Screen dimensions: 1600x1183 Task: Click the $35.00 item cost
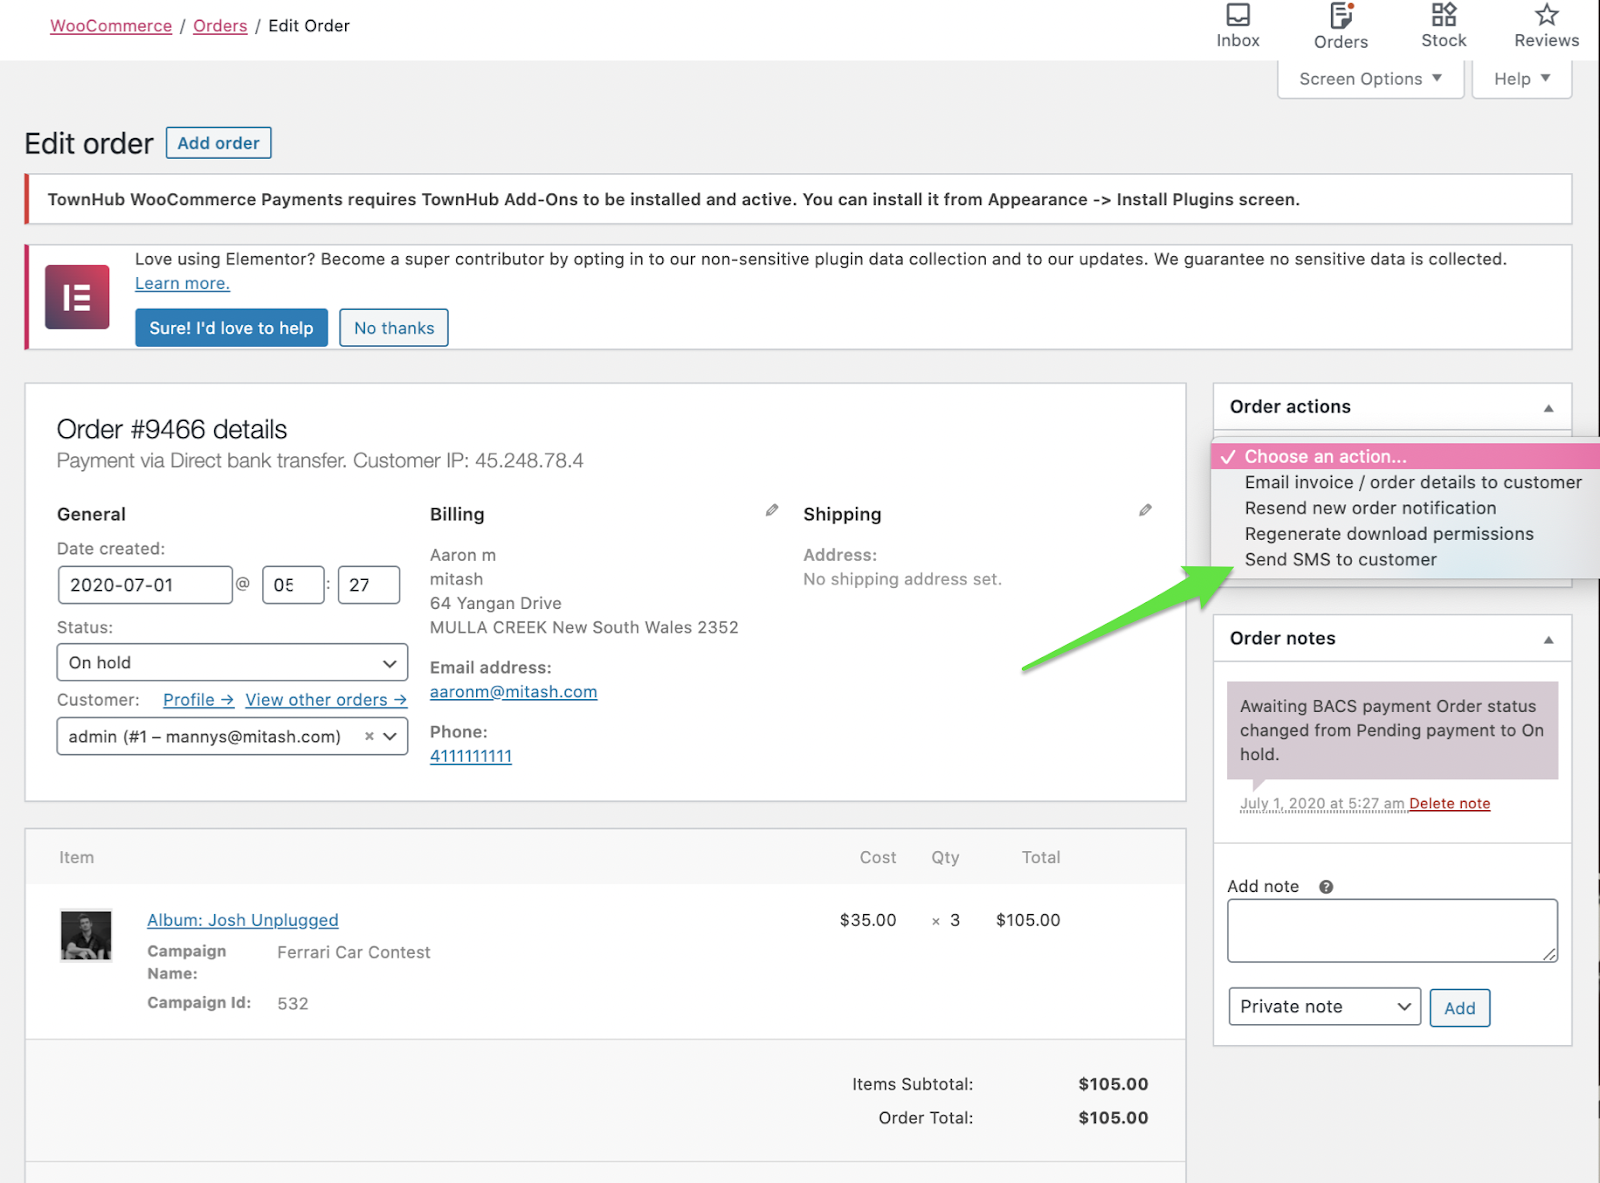868,920
